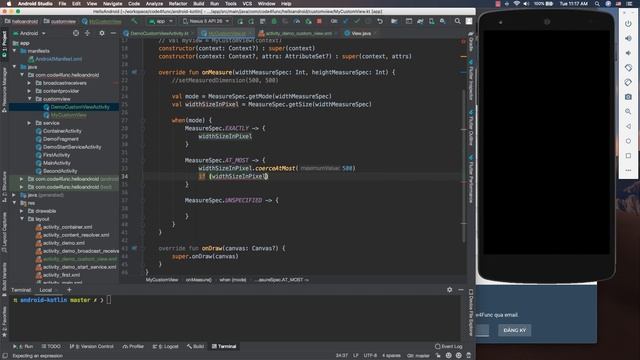640x360 pixels.
Task: Click the red Stop icon in the toolbar
Action: pyautogui.click(x=320, y=21)
